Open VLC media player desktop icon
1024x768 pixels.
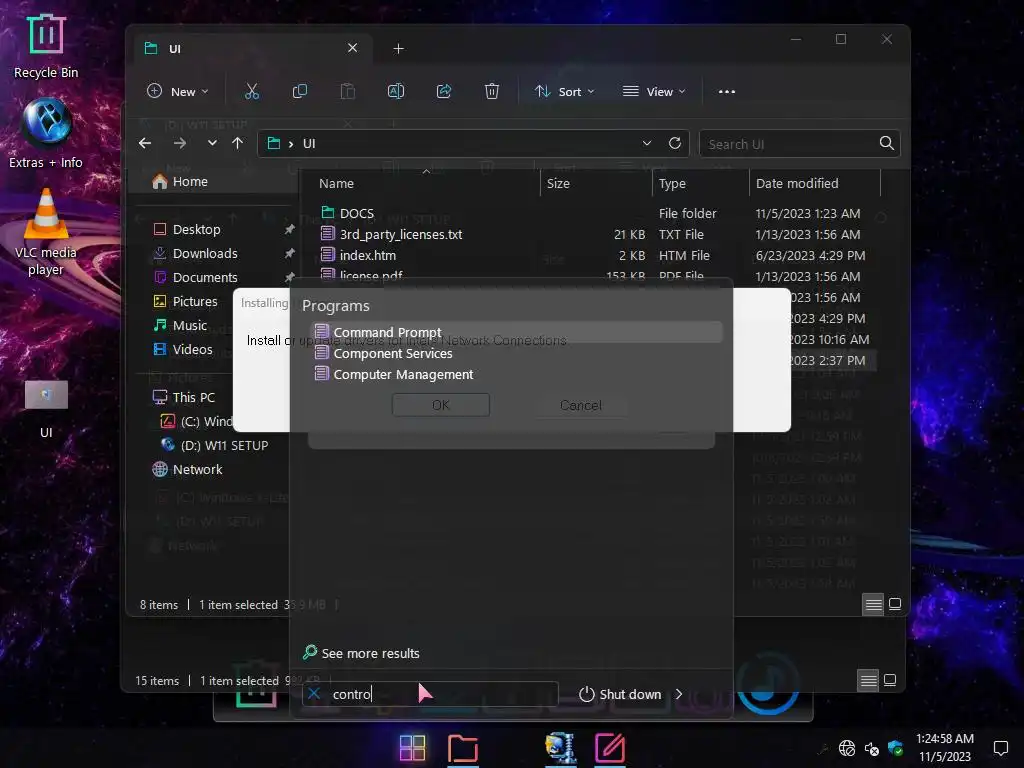click(x=46, y=232)
